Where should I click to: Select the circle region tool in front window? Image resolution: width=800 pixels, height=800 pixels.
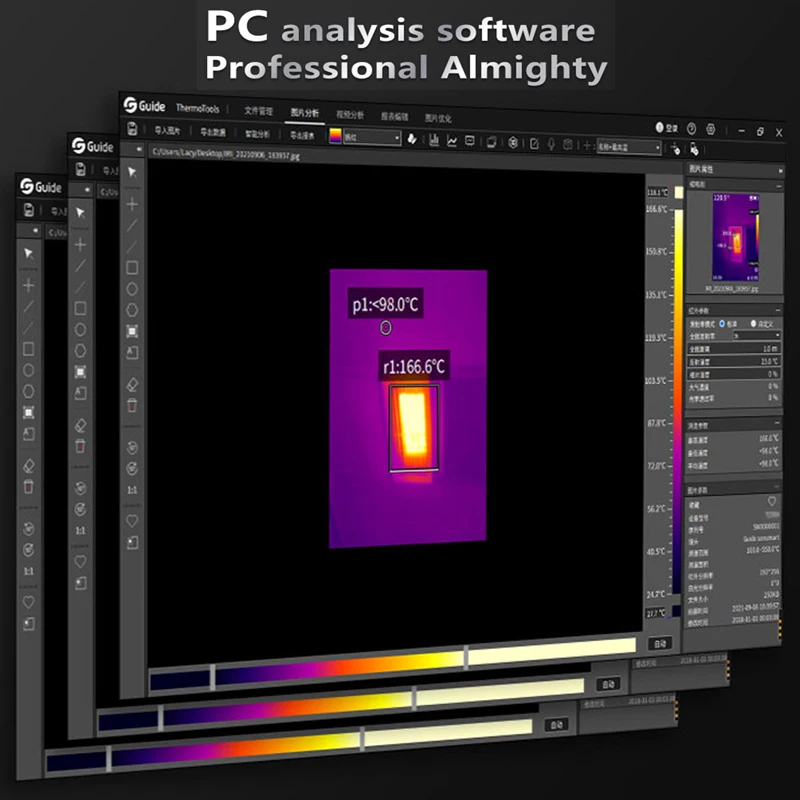point(132,289)
